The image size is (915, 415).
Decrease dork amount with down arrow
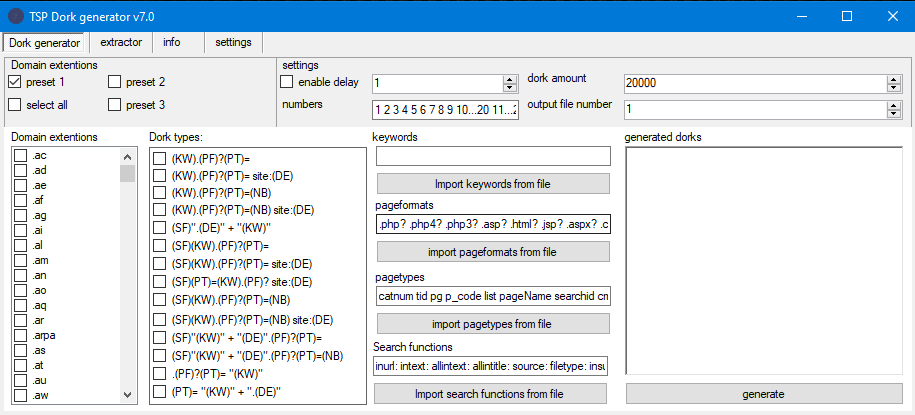(x=893, y=88)
